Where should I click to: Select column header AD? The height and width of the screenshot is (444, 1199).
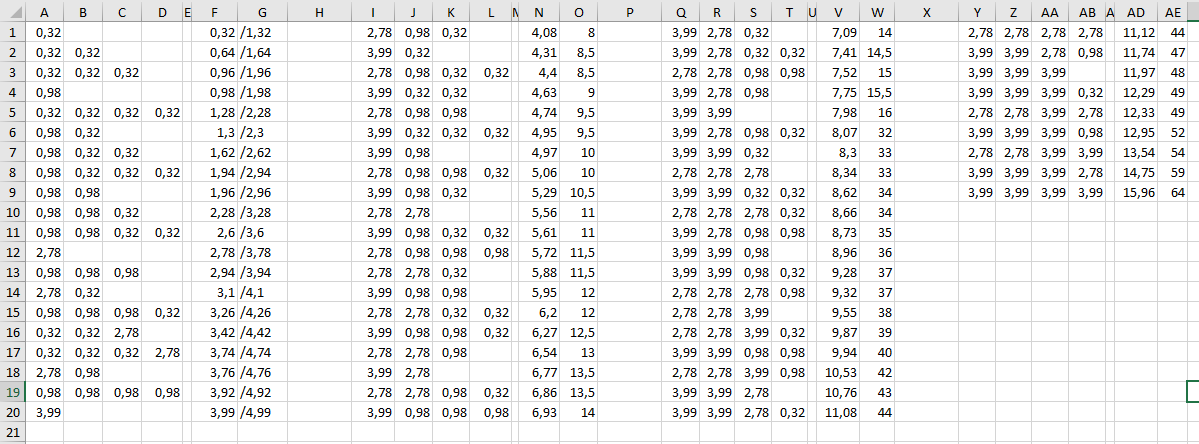click(x=1136, y=12)
